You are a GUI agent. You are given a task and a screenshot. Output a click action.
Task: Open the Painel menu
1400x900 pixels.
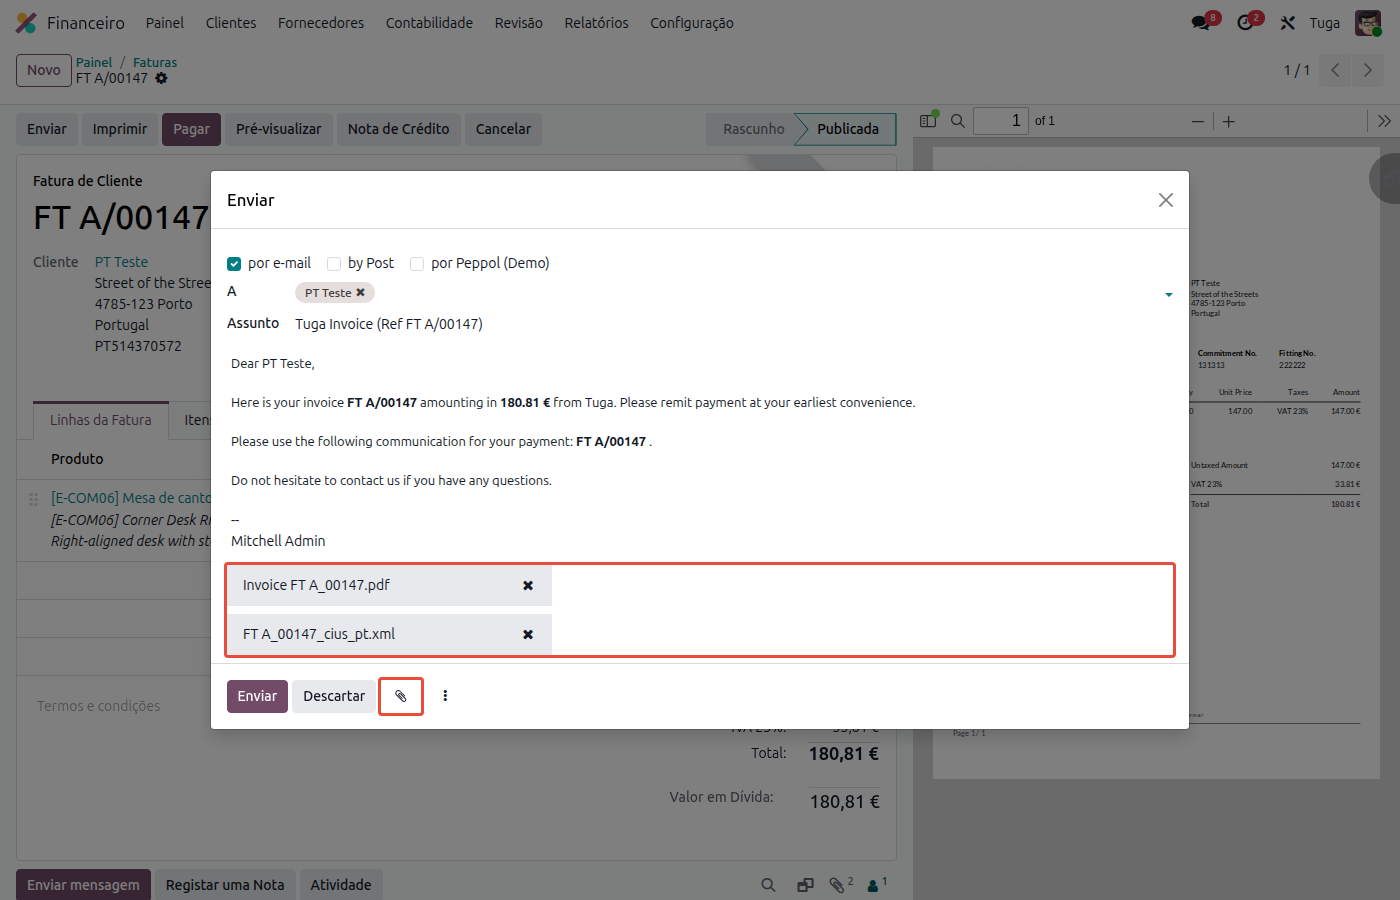165,23
